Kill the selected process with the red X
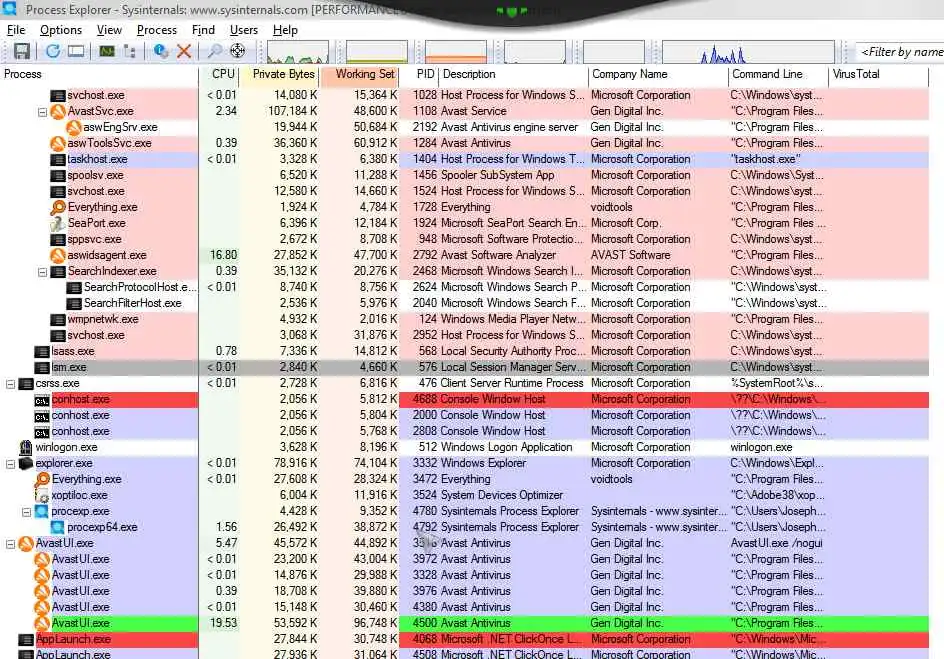The image size is (944, 659). click(x=184, y=51)
